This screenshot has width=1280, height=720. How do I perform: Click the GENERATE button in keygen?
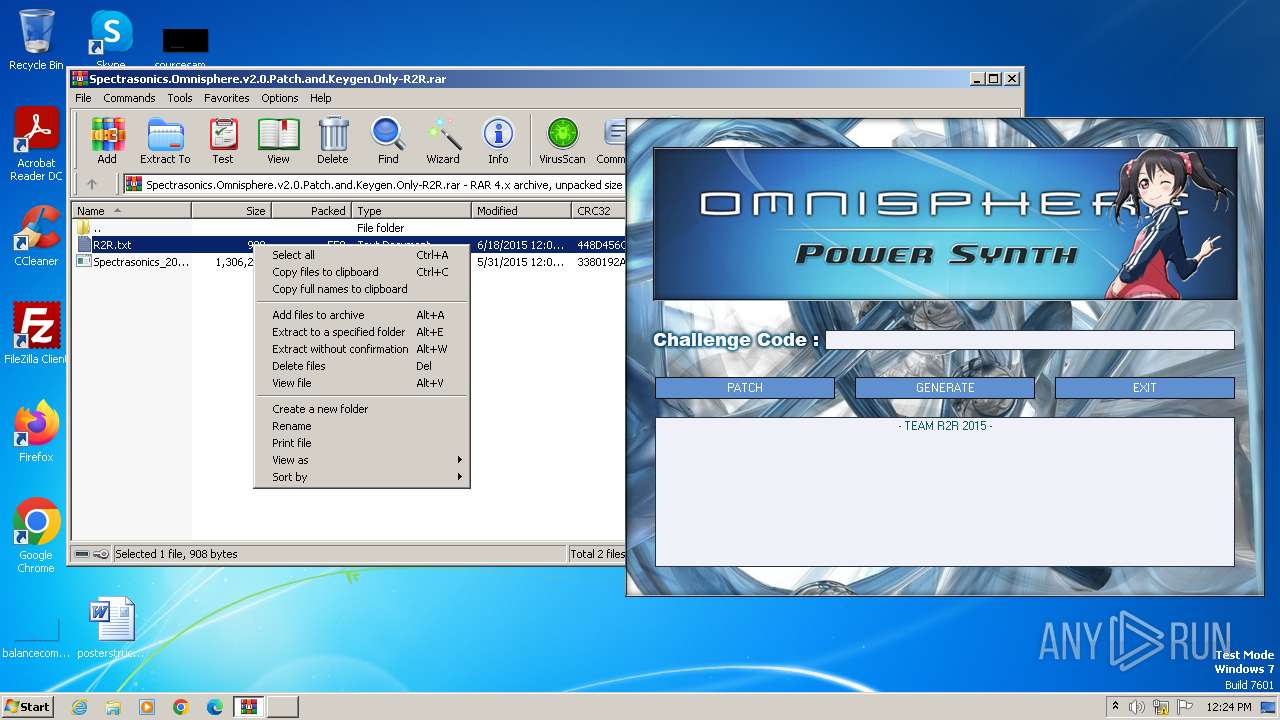coord(945,388)
